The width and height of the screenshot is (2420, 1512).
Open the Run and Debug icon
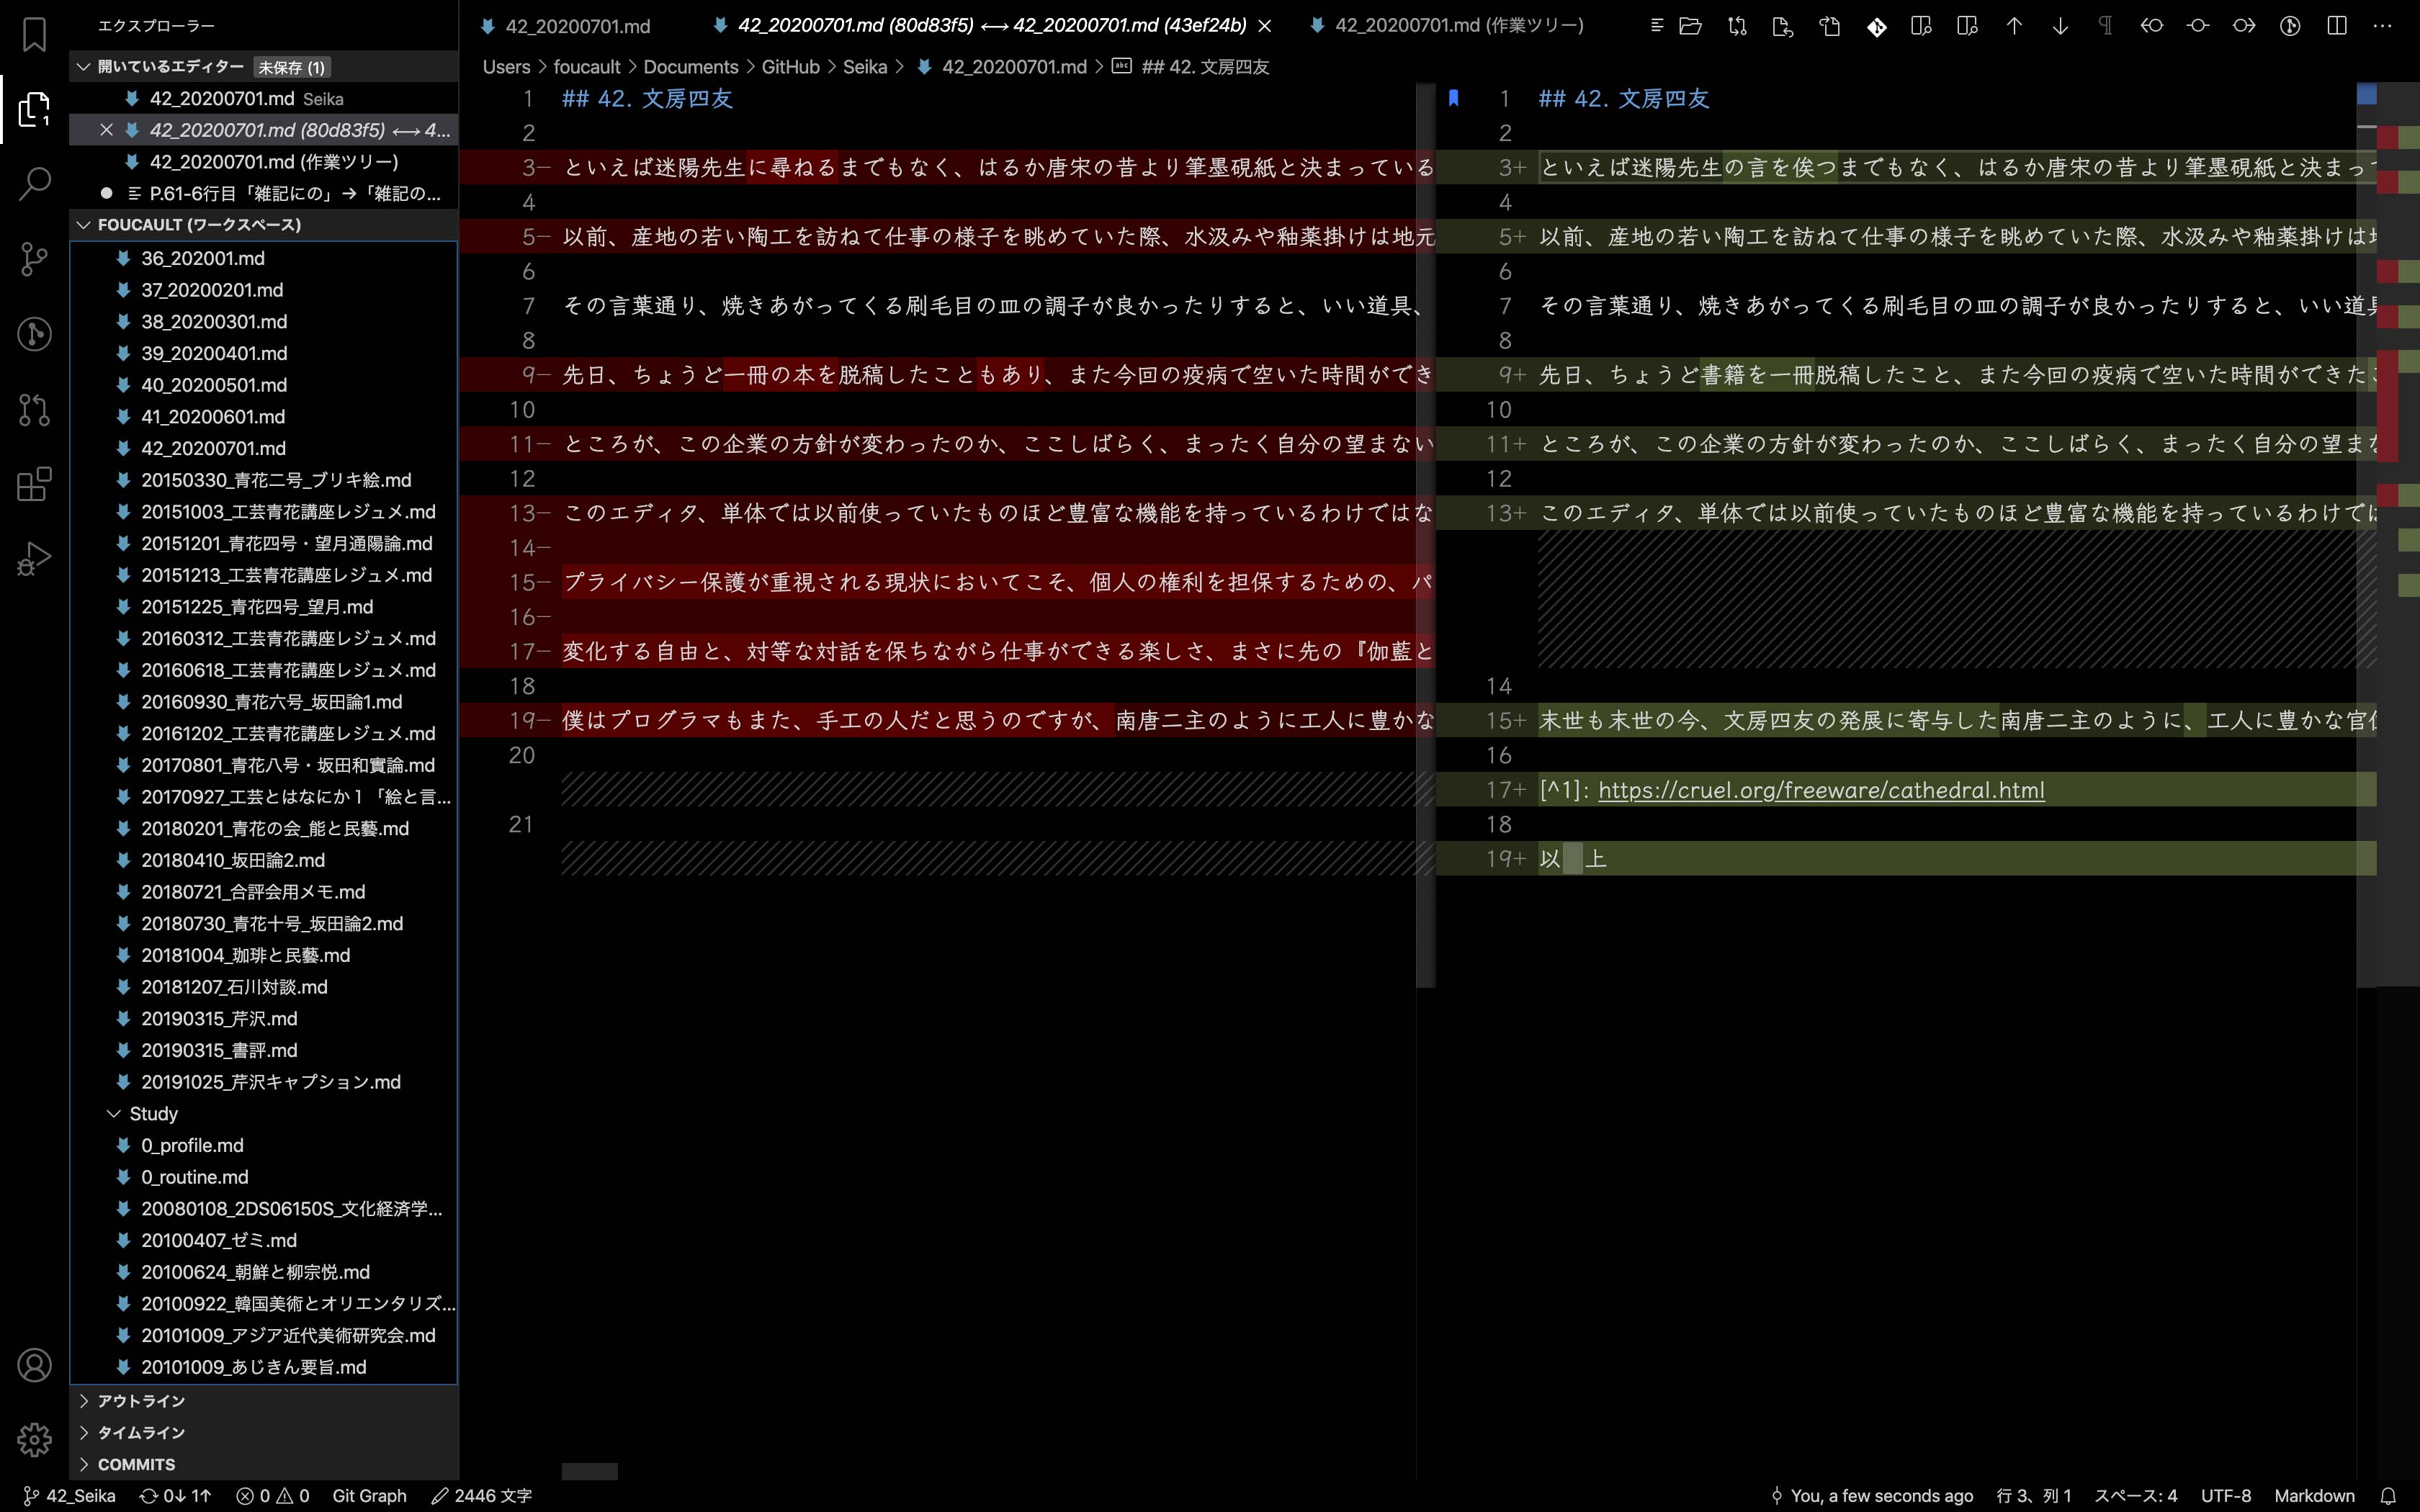click(34, 559)
